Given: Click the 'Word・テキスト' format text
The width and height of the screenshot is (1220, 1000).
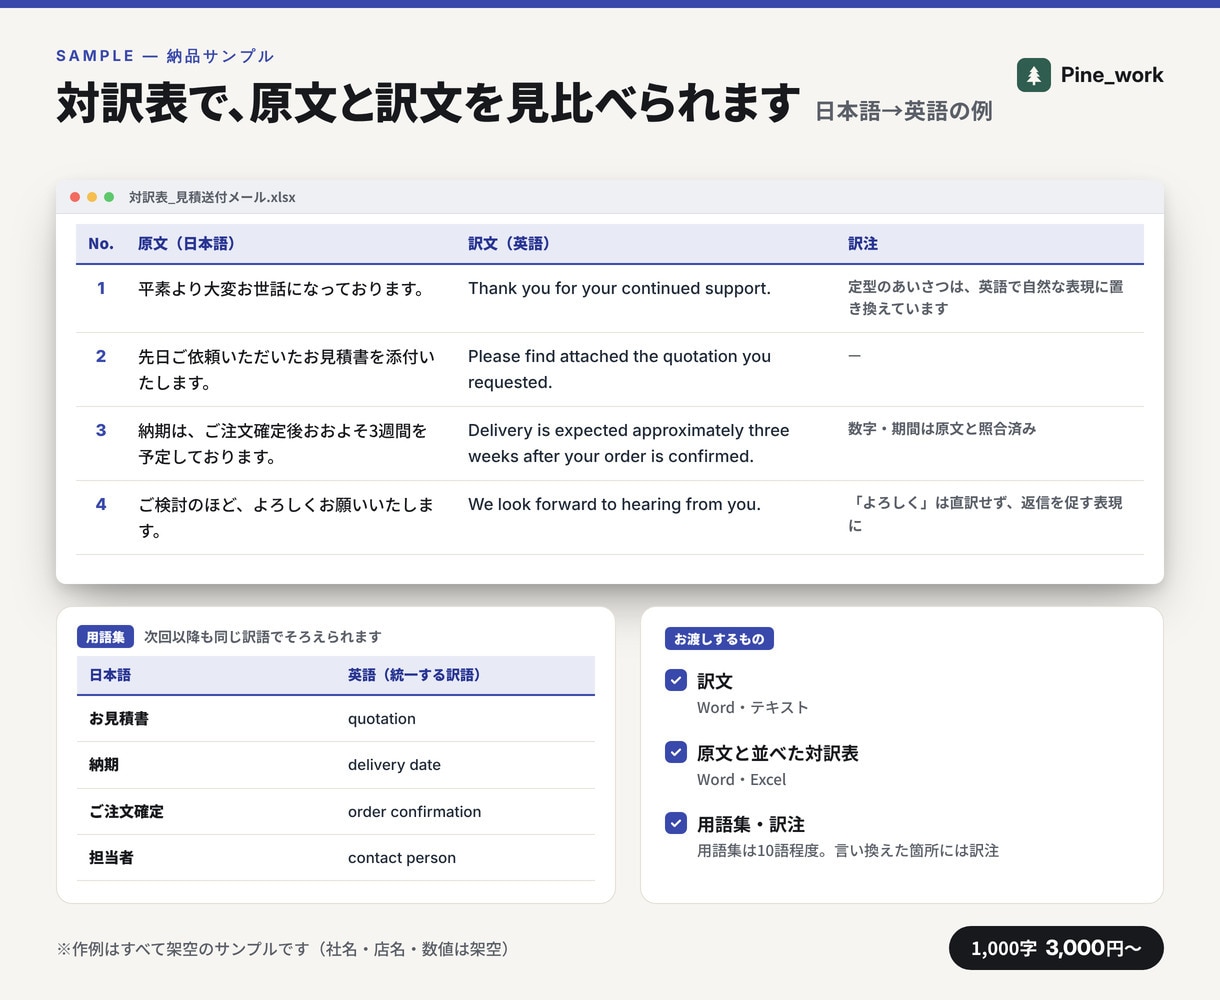Looking at the screenshot, I should [753, 708].
